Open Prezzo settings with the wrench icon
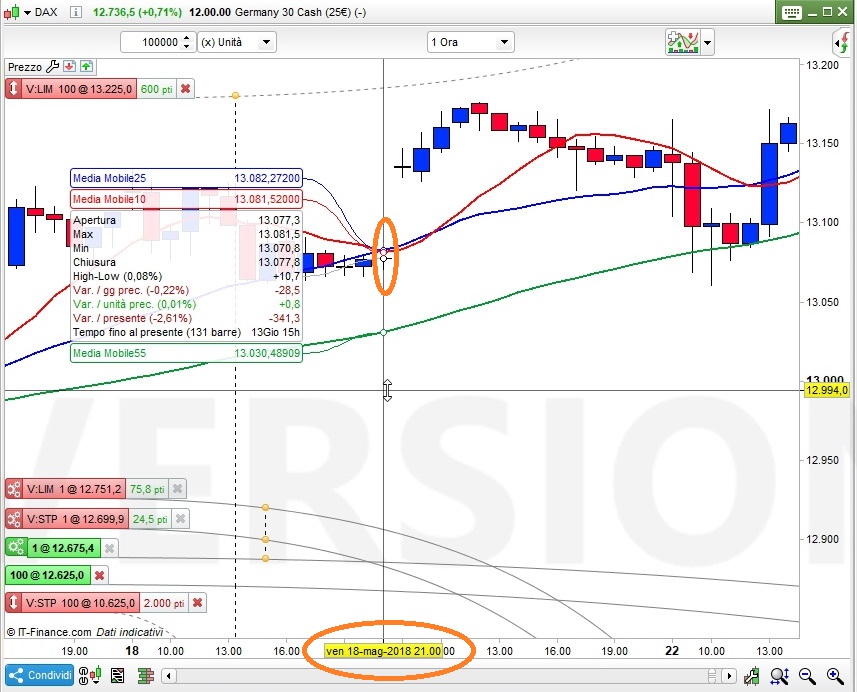Image resolution: width=857 pixels, height=692 pixels. (x=52, y=67)
